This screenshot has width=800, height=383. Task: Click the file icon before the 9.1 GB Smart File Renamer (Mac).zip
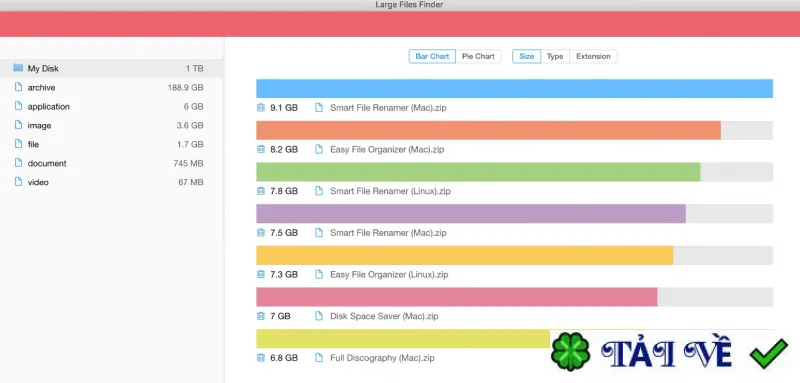pos(319,108)
